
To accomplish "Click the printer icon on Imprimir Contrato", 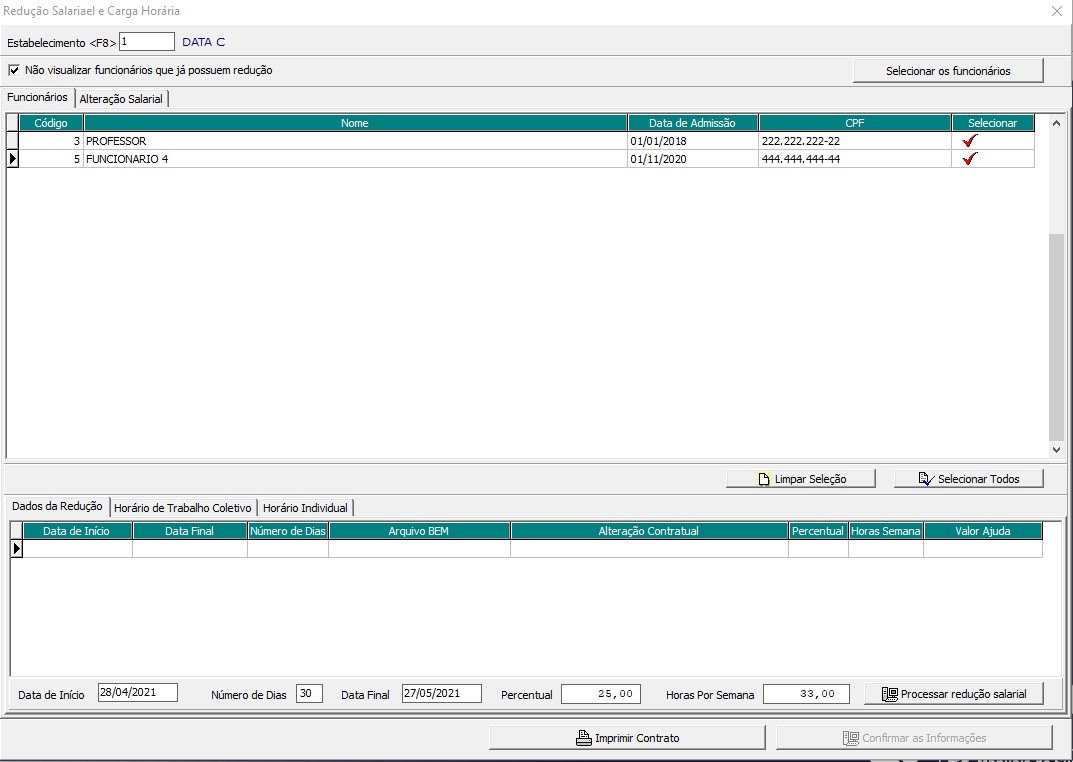I will tap(584, 738).
